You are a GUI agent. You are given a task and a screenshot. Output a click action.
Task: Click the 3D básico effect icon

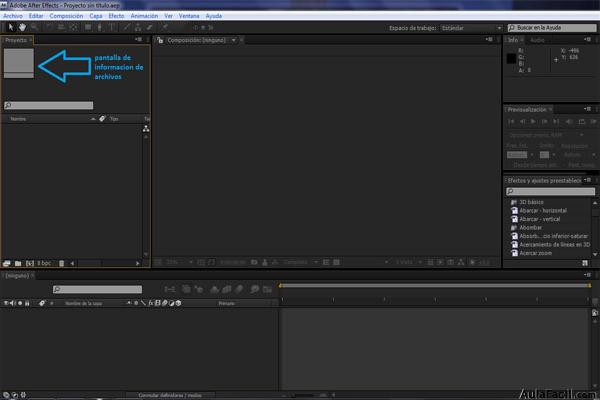pos(514,202)
